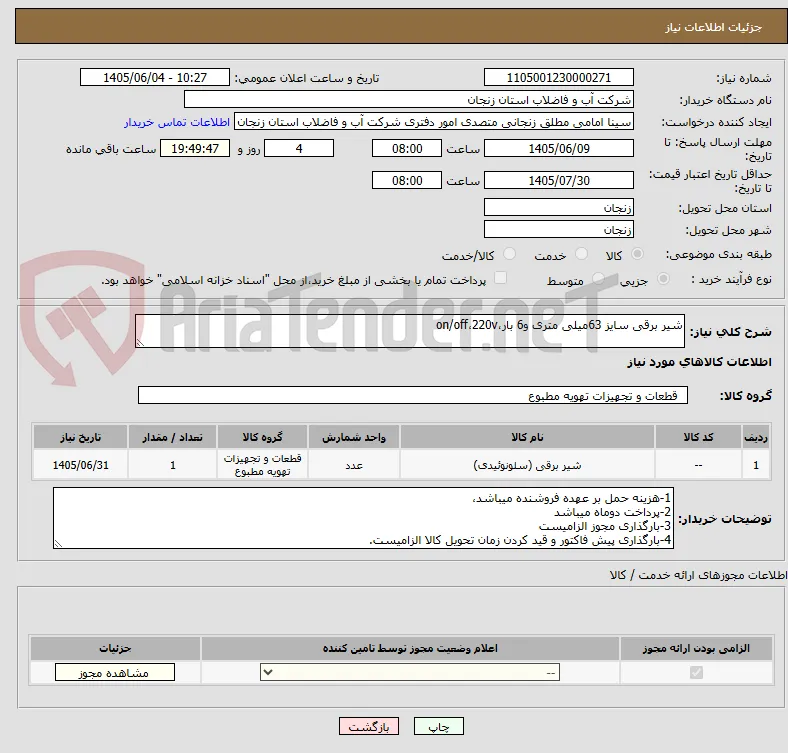Click the requester field سینا امامی مطلق زنجانی
788x753 pixels.
coord(434,122)
